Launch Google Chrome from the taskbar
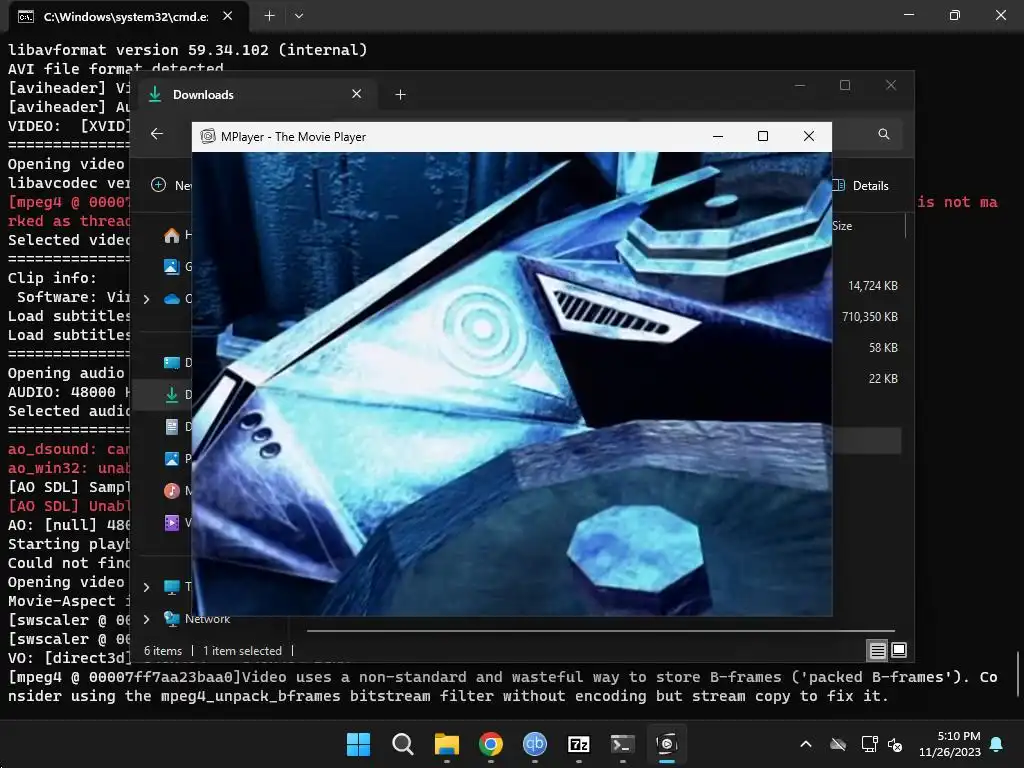 pyautogui.click(x=490, y=744)
